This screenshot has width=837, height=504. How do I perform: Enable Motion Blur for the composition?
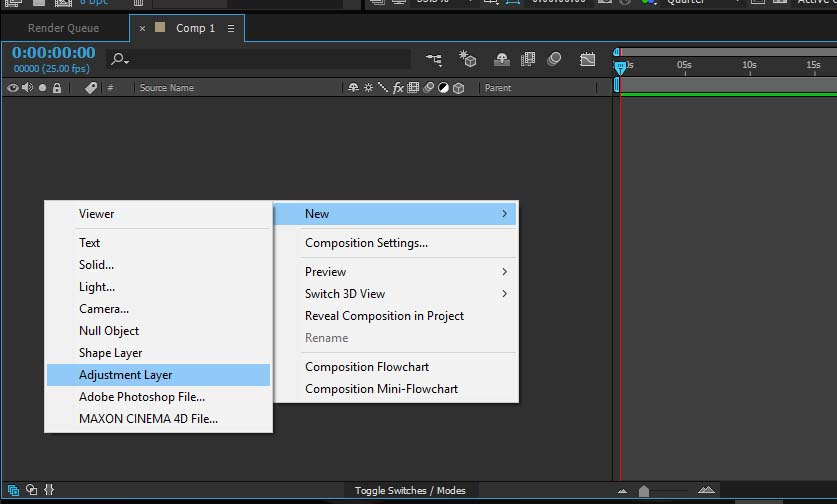[x=555, y=60]
